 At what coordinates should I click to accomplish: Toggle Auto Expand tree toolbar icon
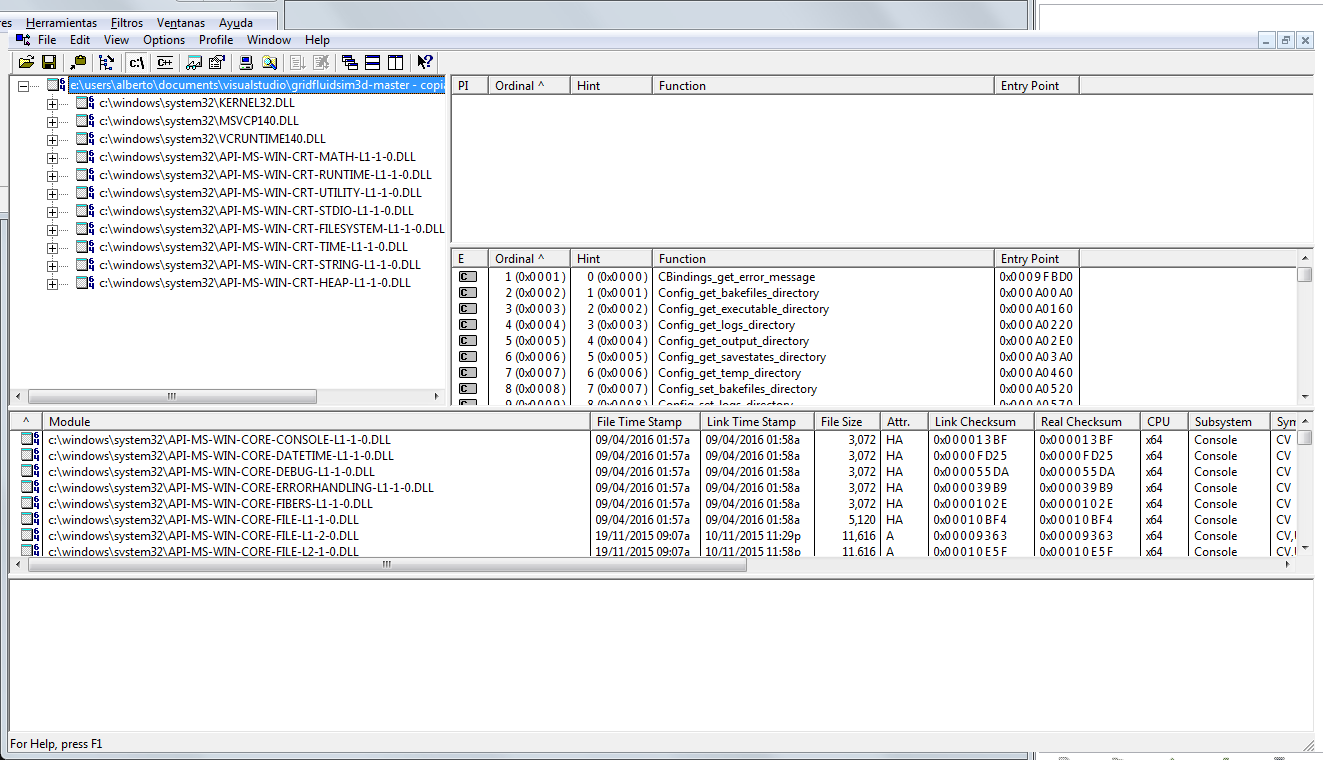coord(106,62)
